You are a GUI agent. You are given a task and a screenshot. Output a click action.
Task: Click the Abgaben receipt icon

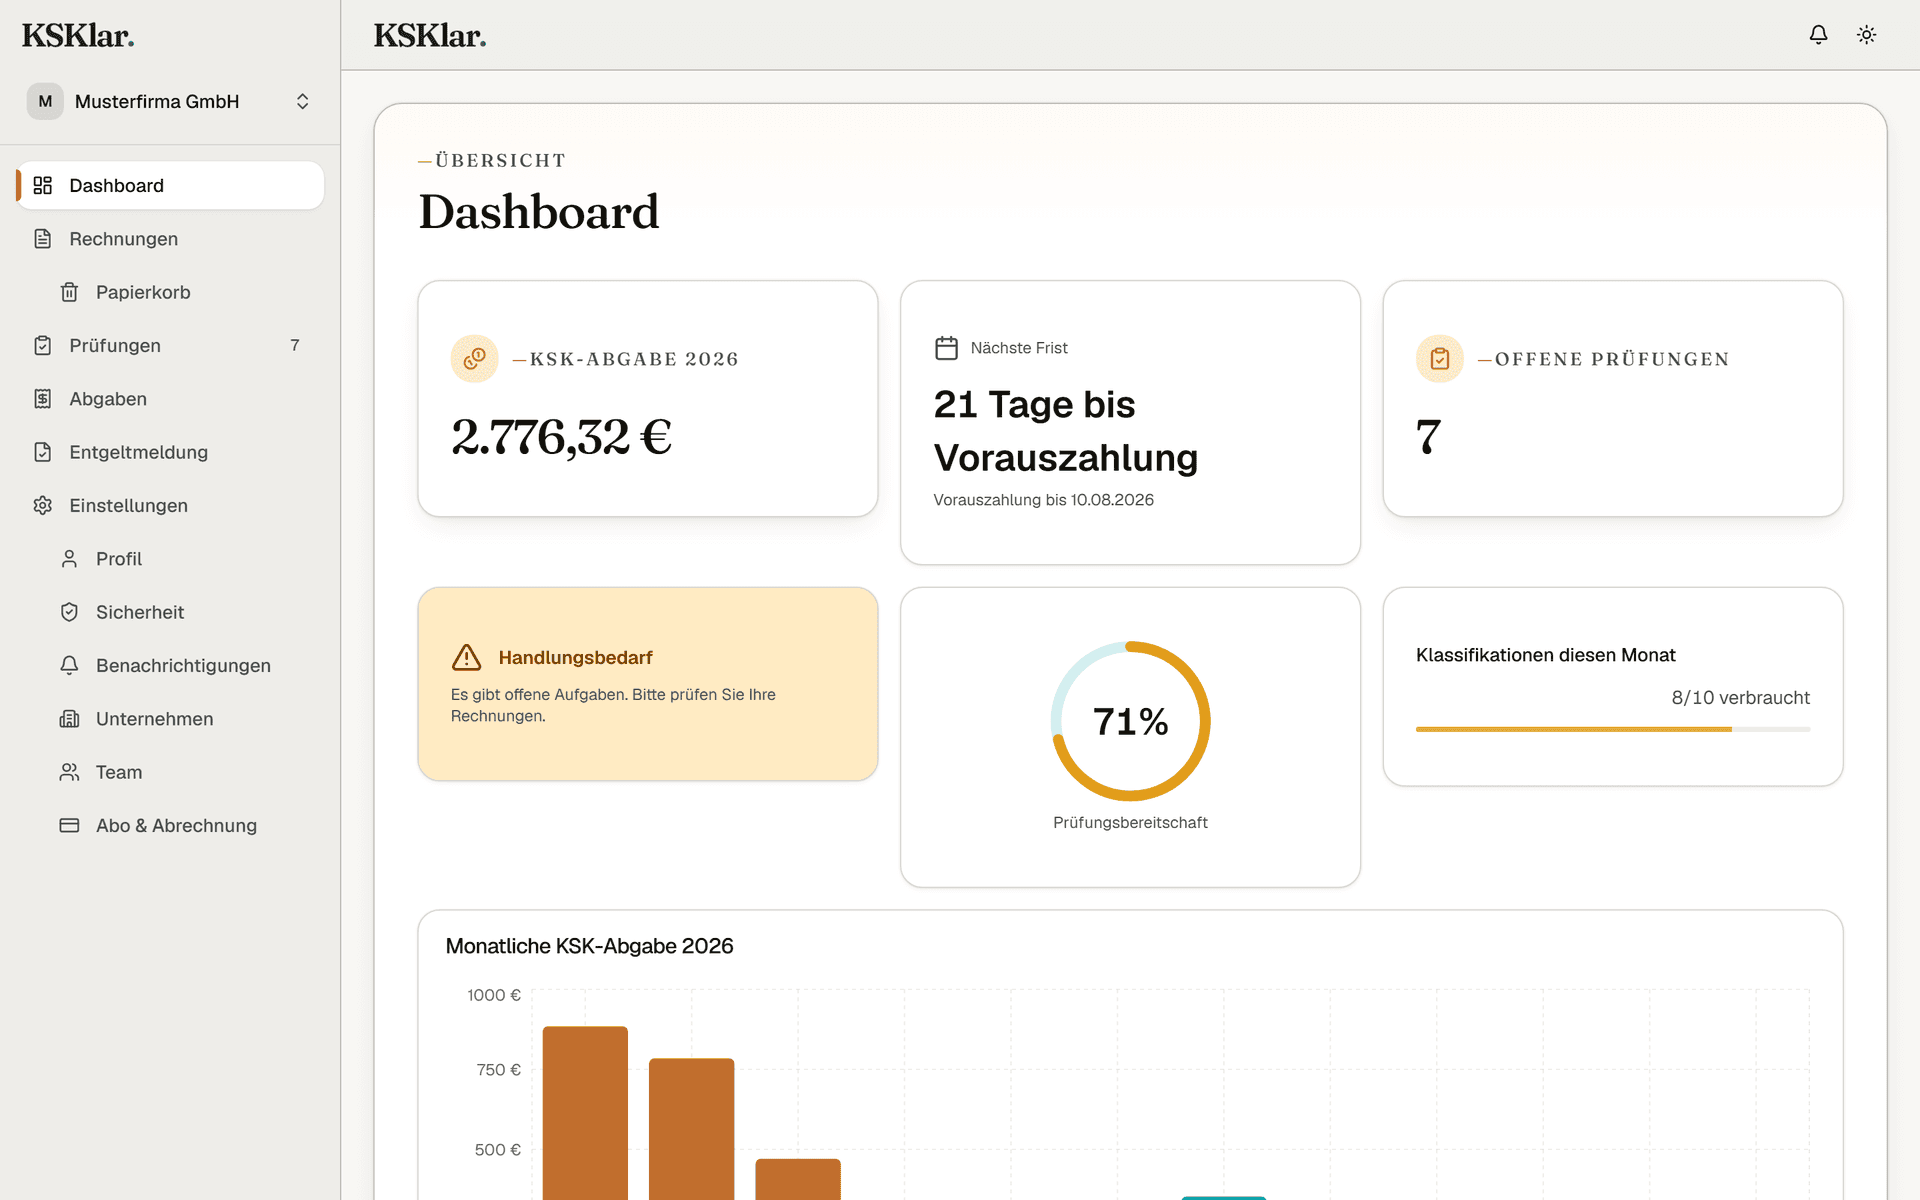coord(43,399)
